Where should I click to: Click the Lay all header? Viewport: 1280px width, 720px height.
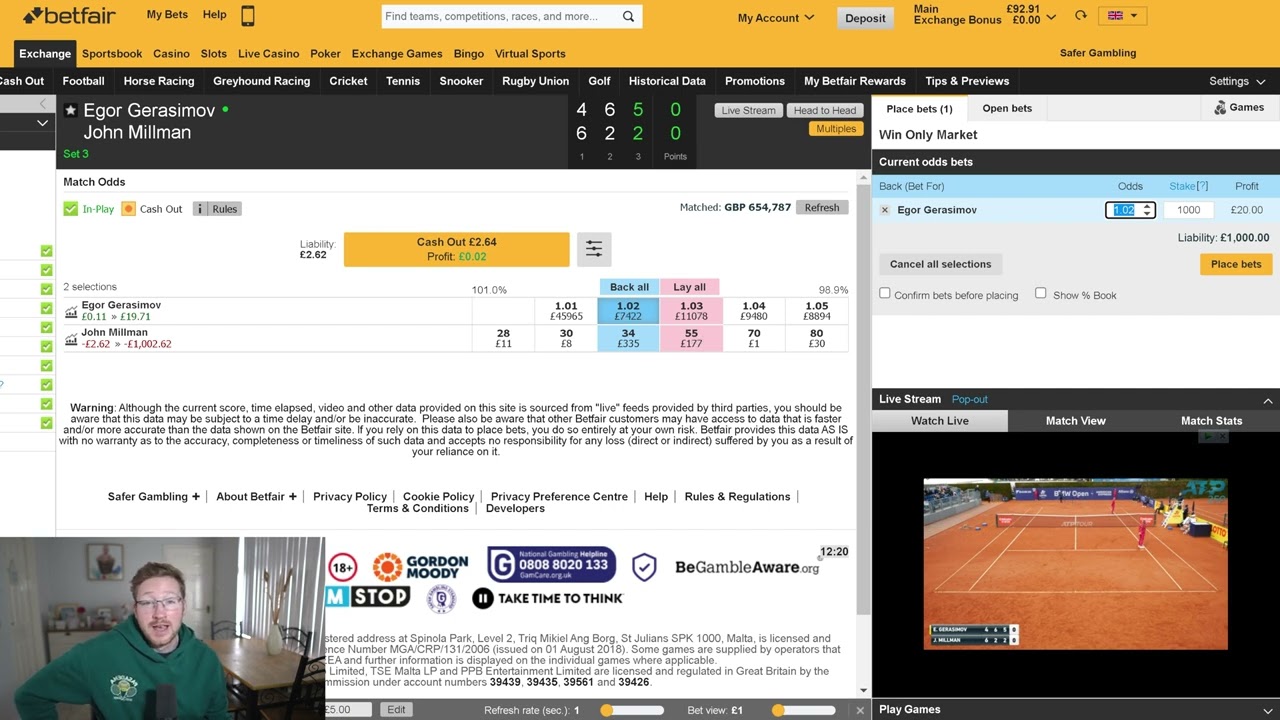coord(689,287)
